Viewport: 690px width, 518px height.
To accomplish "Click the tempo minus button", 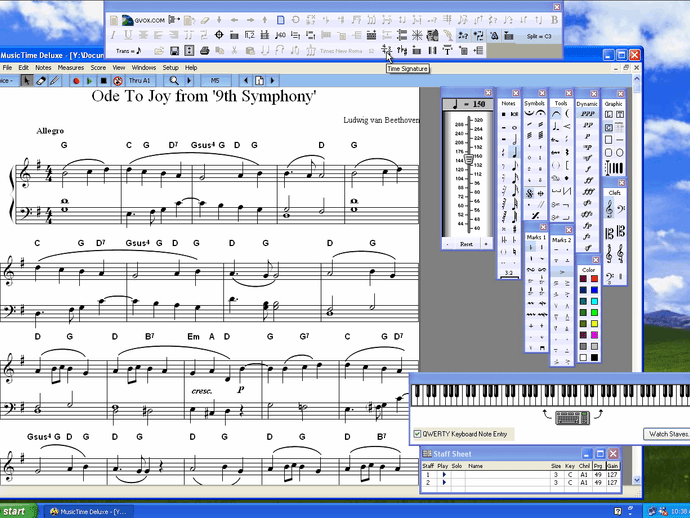I will [448, 244].
